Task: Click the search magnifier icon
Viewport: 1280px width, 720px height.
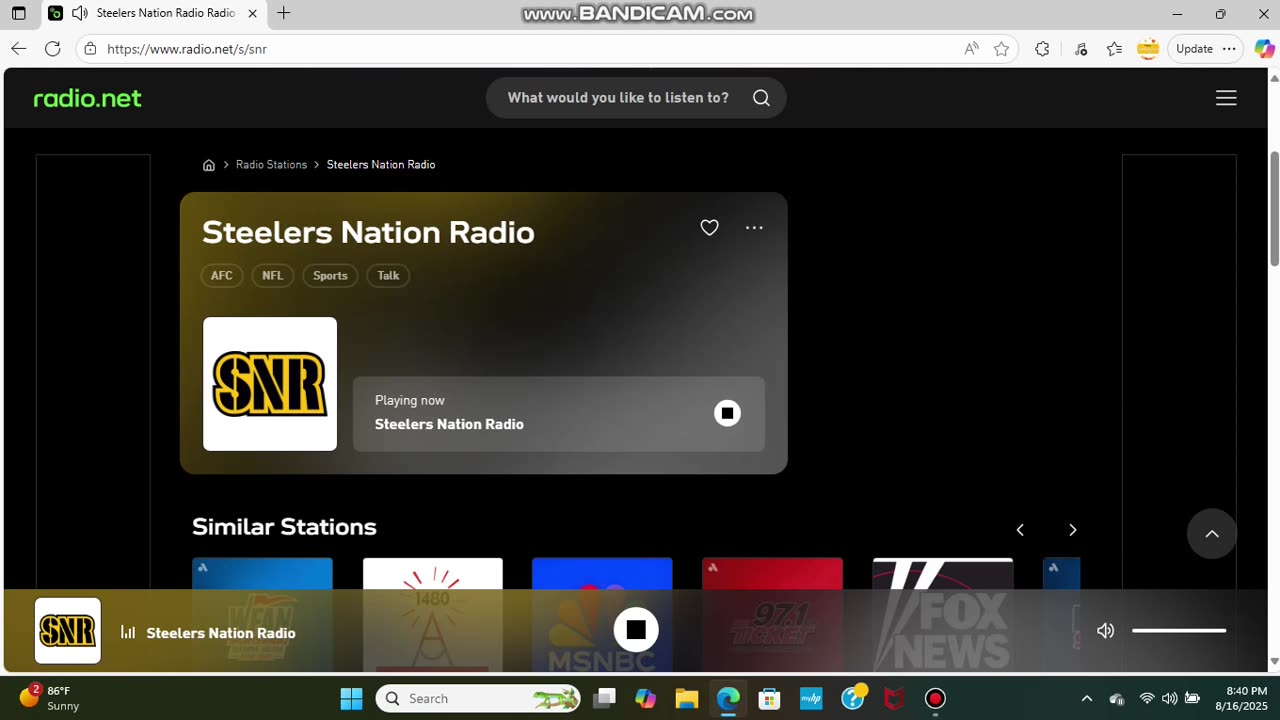Action: click(761, 98)
